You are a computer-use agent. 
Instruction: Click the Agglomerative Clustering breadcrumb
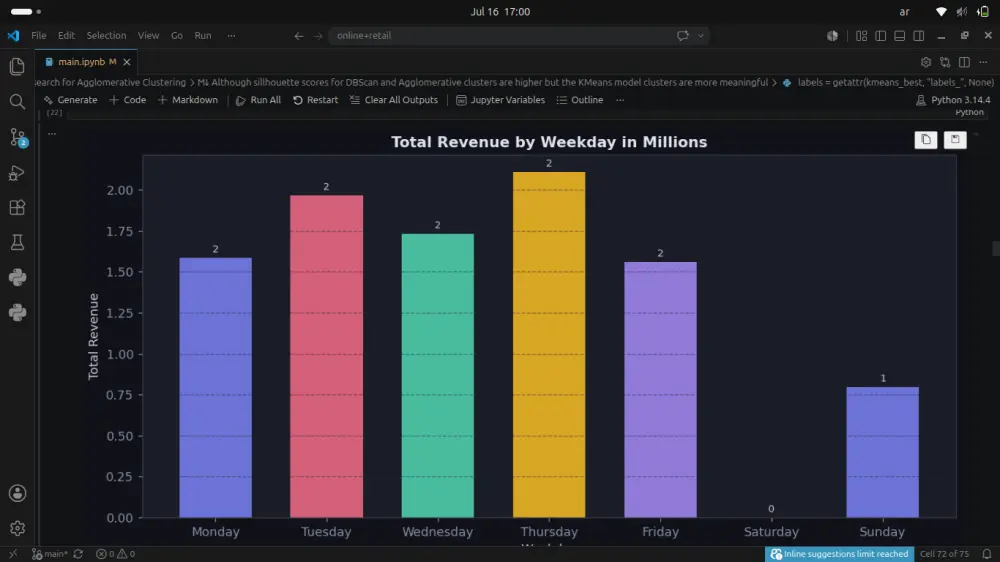point(110,82)
